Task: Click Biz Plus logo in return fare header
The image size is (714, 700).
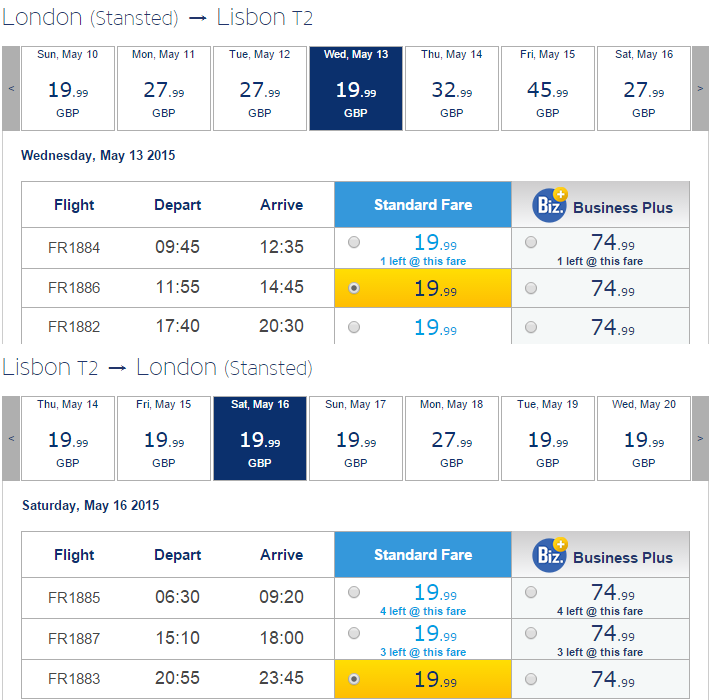Action: click(550, 555)
